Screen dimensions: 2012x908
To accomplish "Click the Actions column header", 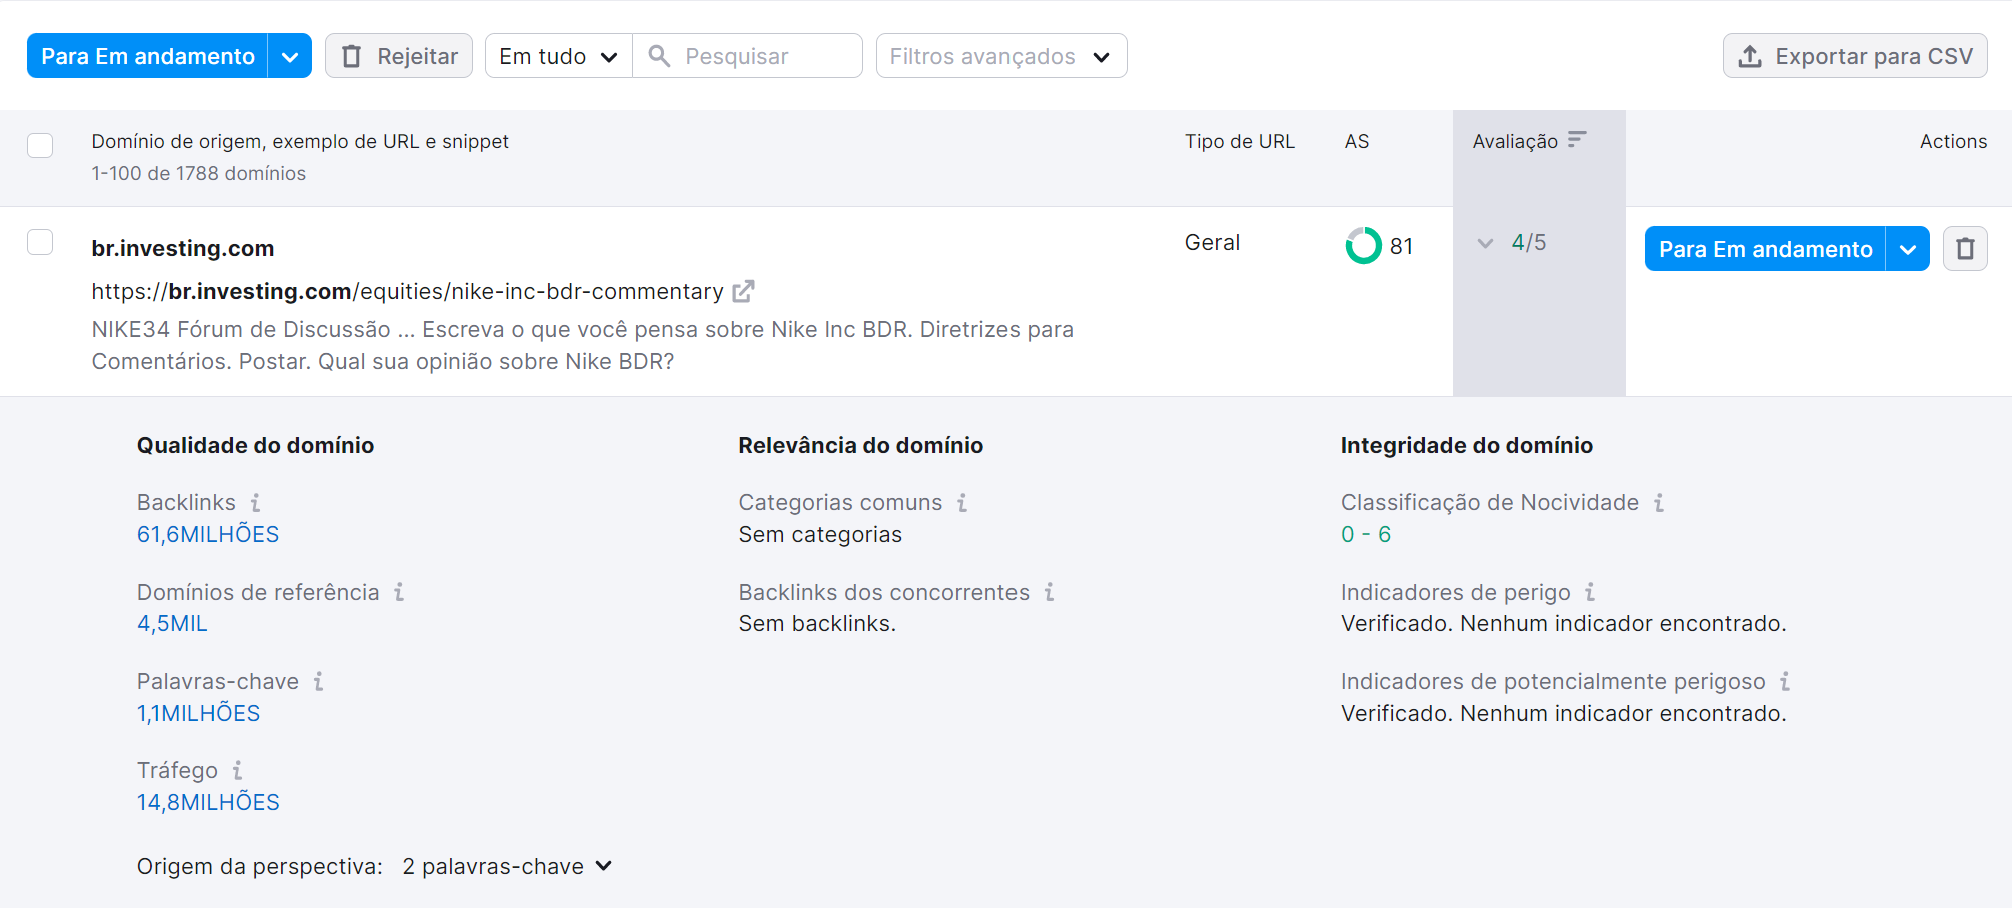I will pos(1953,141).
